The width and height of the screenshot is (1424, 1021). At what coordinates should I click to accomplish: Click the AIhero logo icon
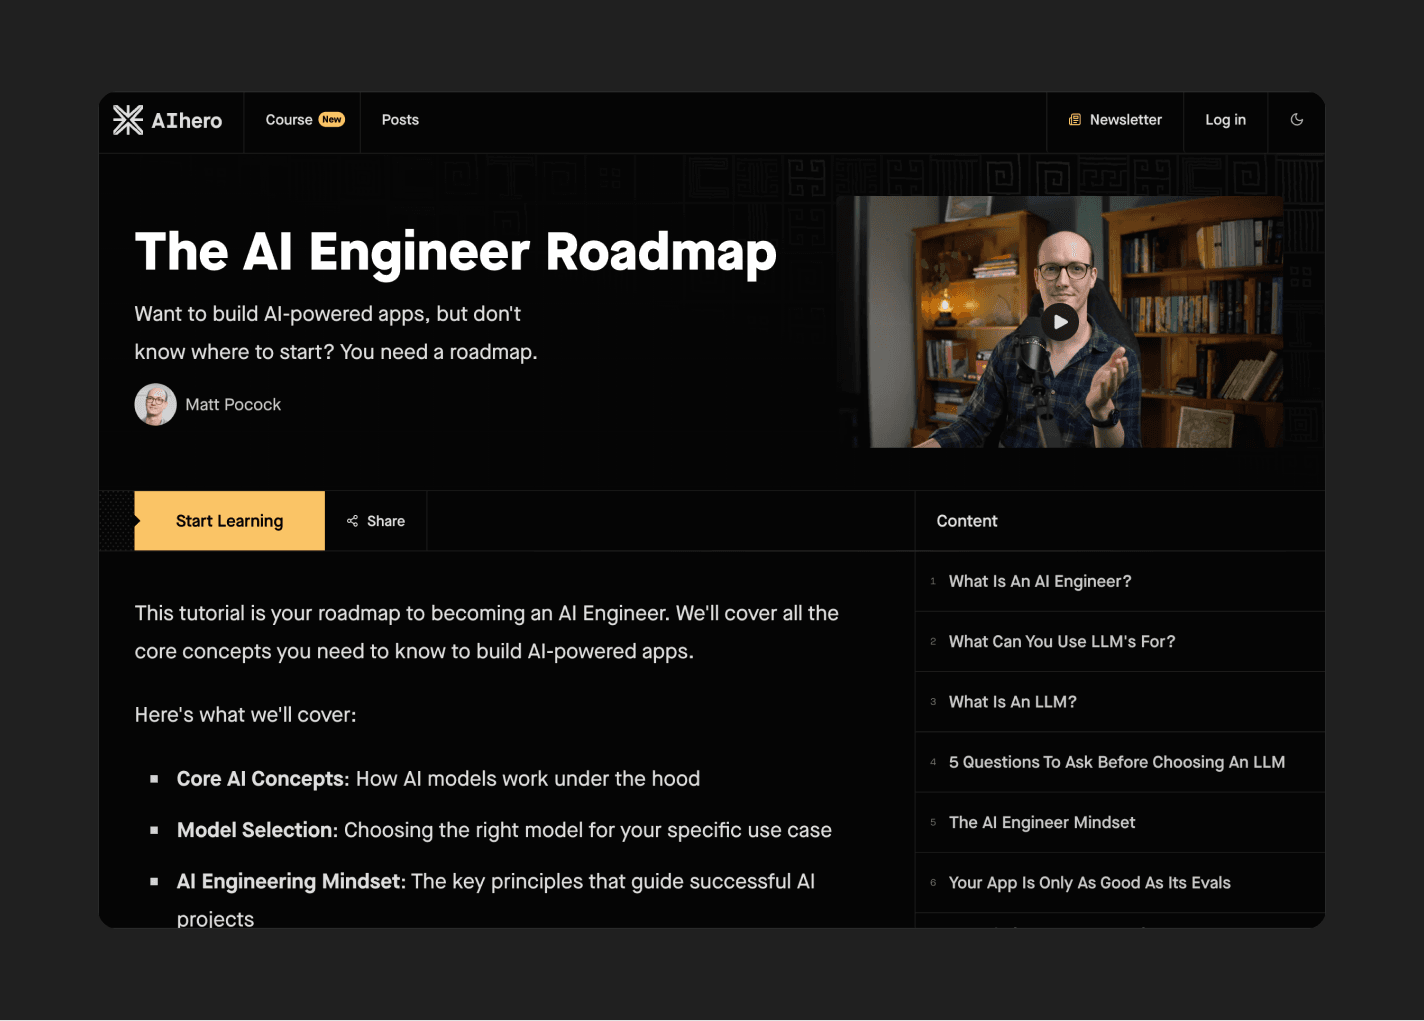(x=128, y=120)
